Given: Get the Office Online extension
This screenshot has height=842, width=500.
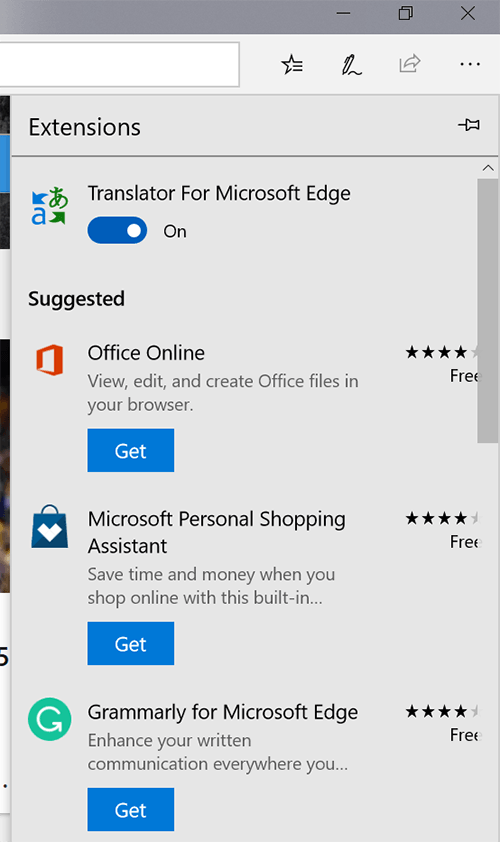Looking at the screenshot, I should (131, 451).
